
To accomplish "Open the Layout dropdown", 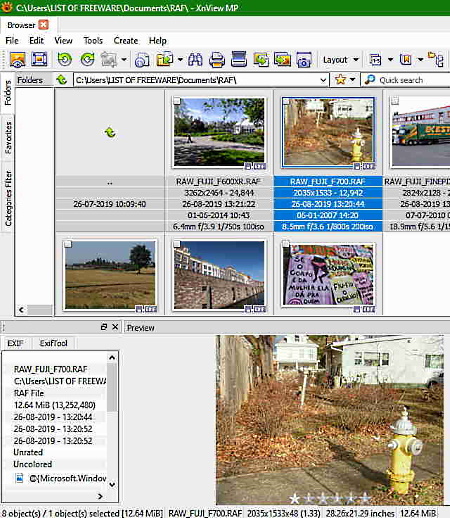I will [x=341, y=60].
